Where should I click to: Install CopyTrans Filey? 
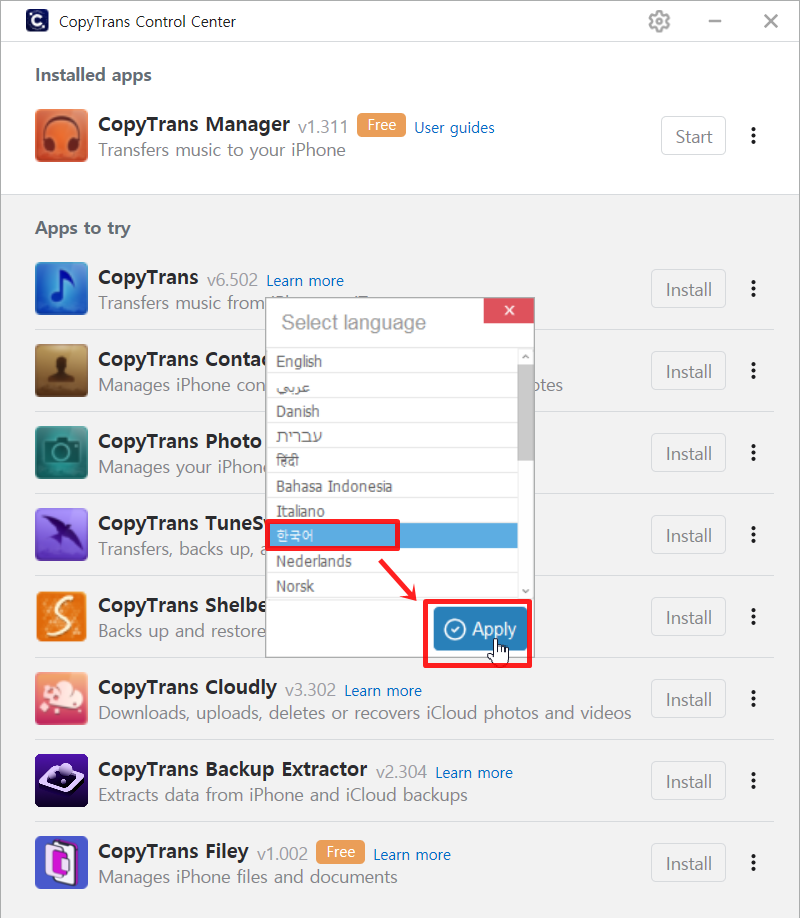[x=688, y=862]
